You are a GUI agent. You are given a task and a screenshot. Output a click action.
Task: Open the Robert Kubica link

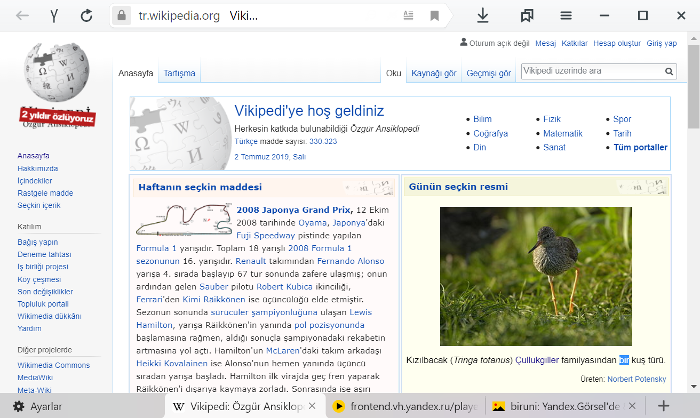[284, 287]
